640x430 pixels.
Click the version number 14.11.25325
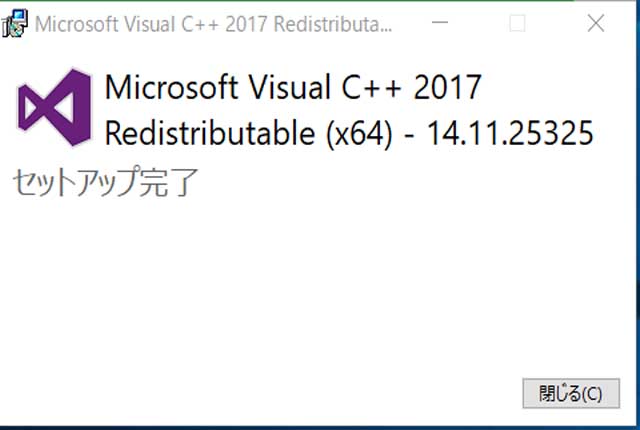tap(510, 133)
